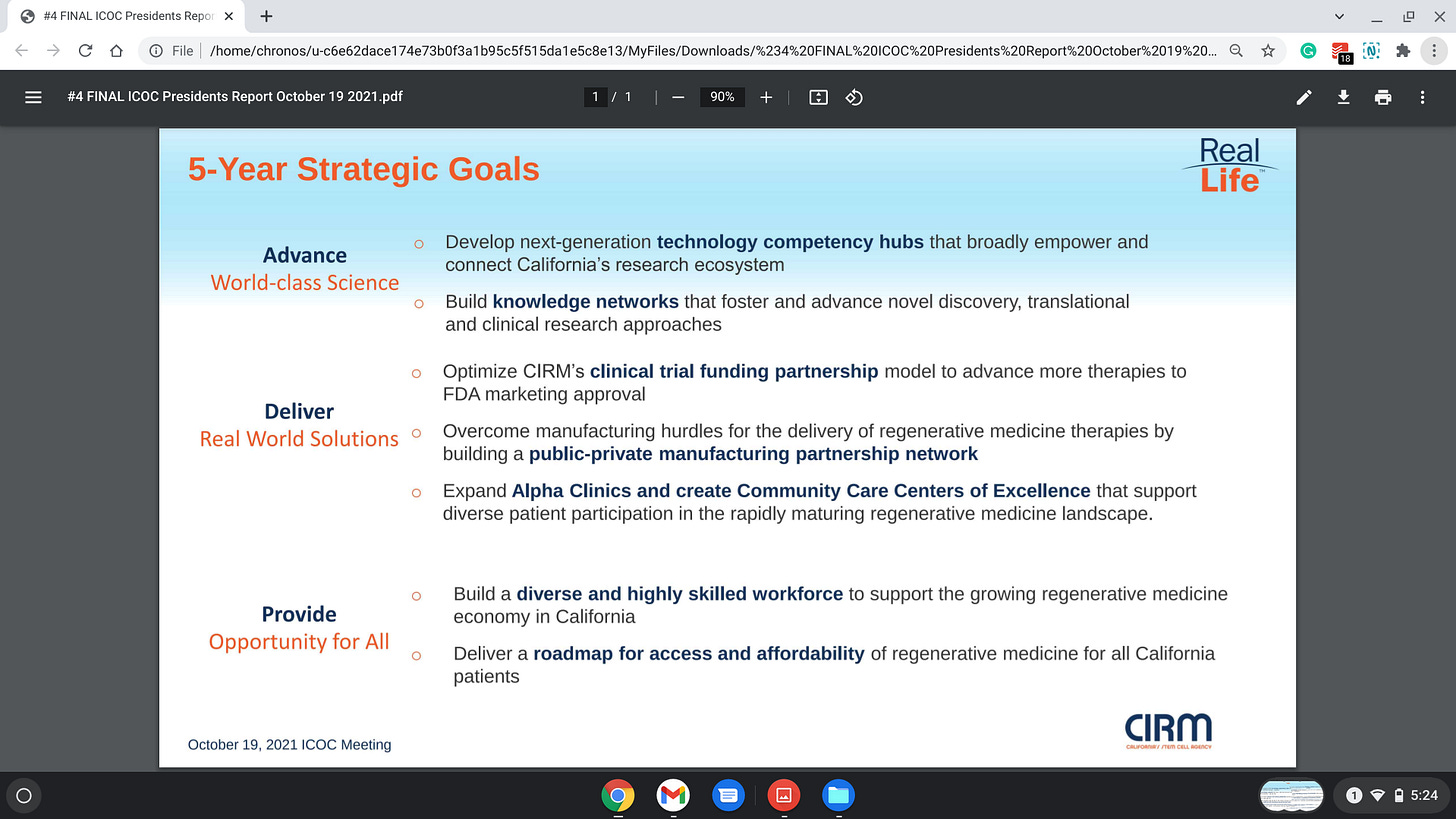Select the annotate pencil icon
The width and height of the screenshot is (1456, 819).
tap(1304, 97)
